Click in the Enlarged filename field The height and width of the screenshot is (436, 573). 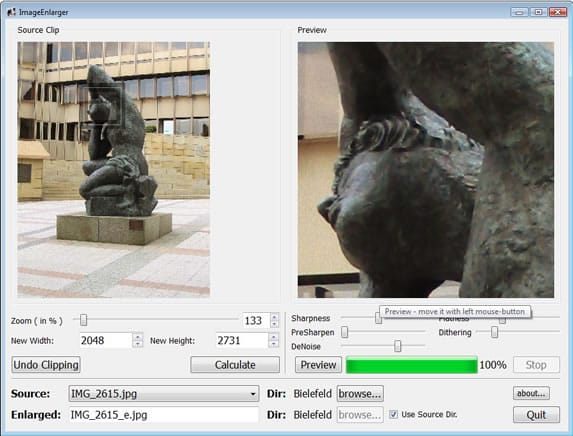(164, 415)
